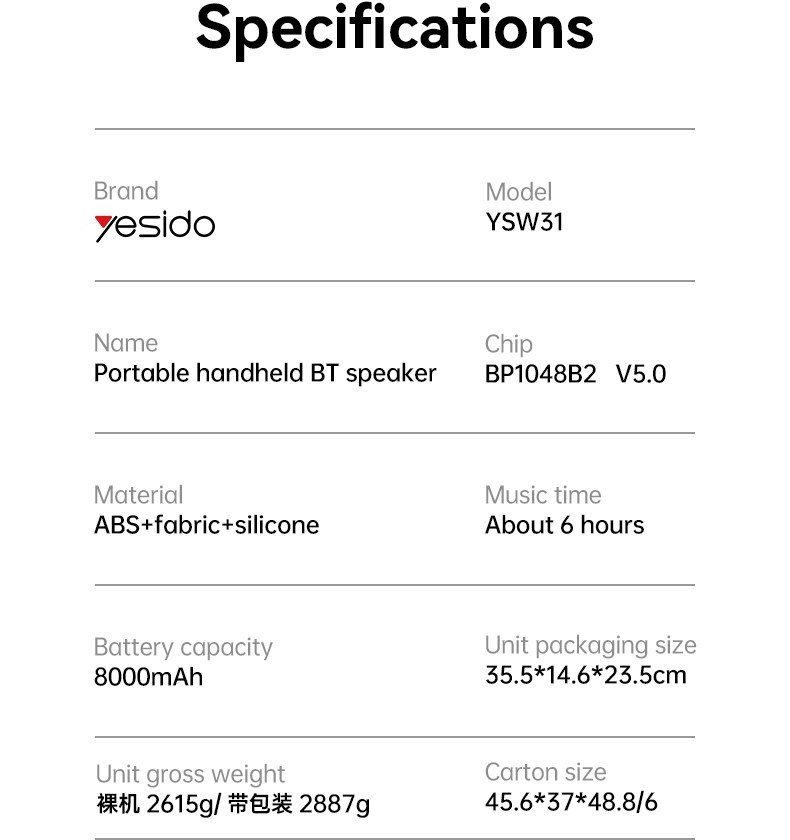This screenshot has height=840, width=790.
Task: Select the Music time label
Action: pos(543,495)
